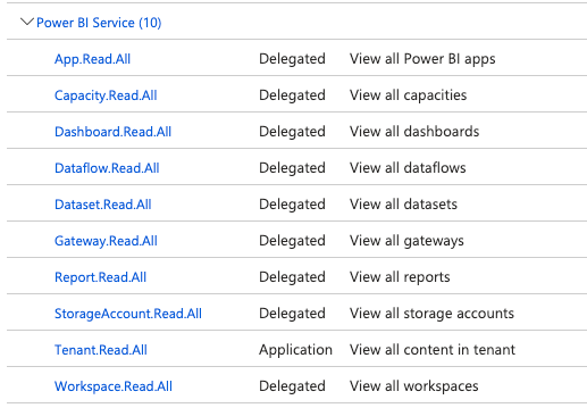This screenshot has height=408, width=587.
Task: Click the Application type in Tenant row
Action: [x=296, y=350]
